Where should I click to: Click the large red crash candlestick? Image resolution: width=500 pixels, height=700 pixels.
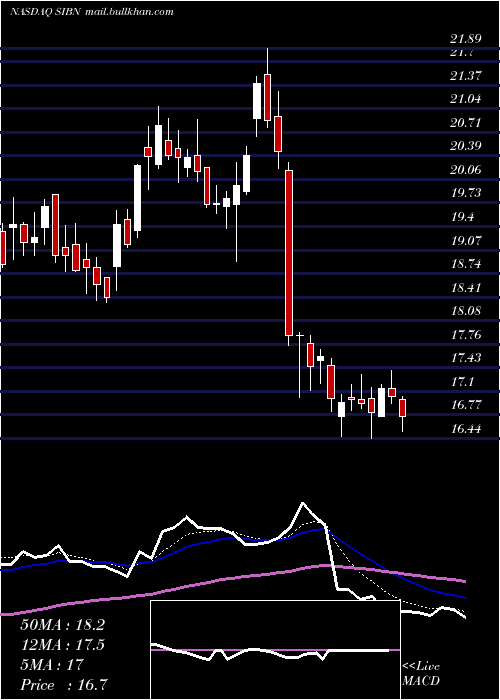[289, 253]
